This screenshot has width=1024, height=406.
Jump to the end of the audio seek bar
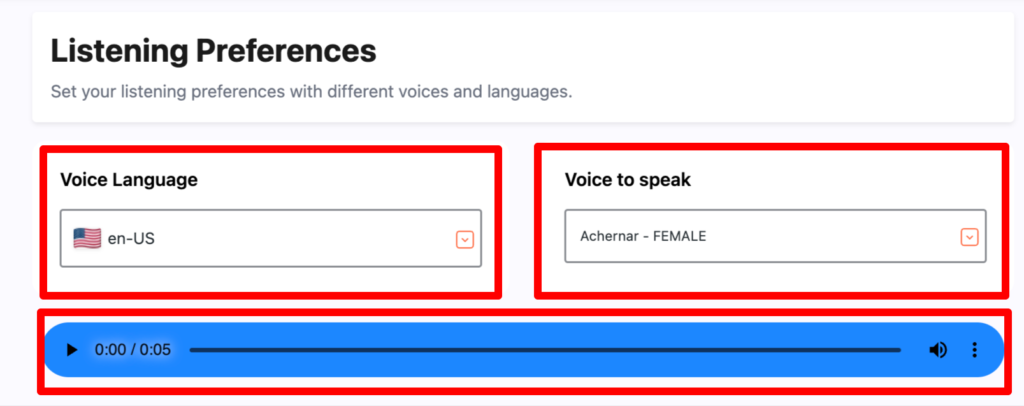pyautogui.click(x=899, y=351)
